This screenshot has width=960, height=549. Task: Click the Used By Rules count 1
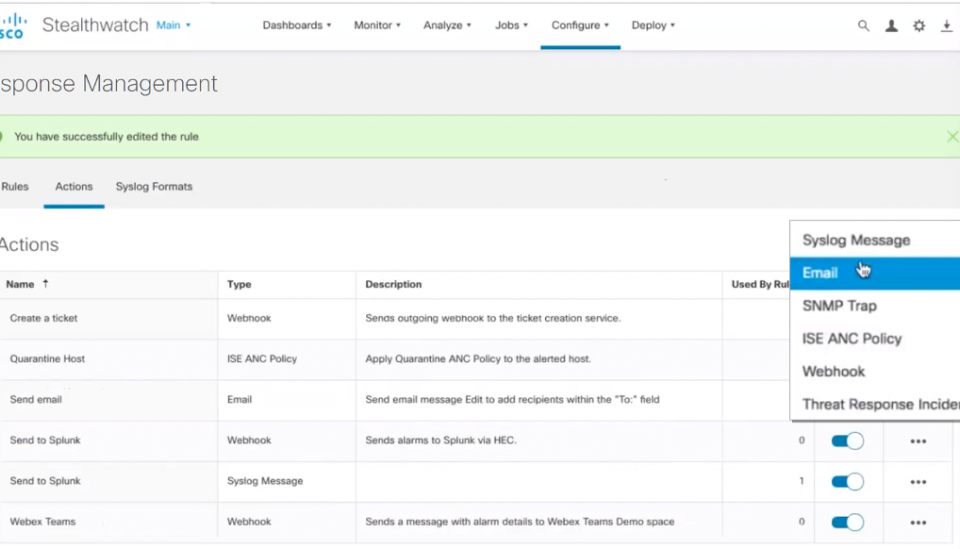point(801,481)
